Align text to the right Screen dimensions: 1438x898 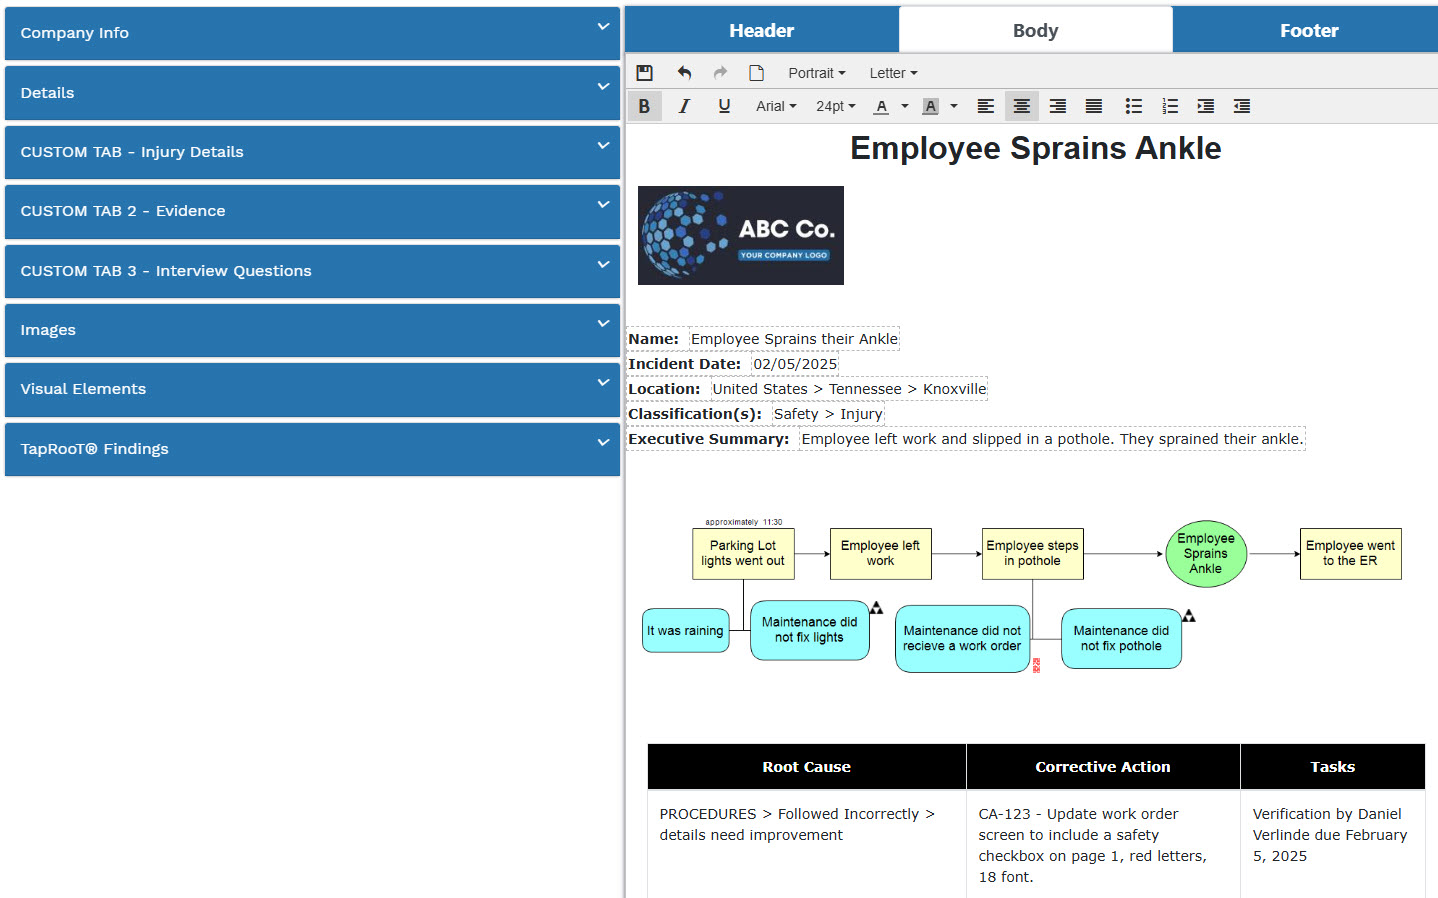pyautogui.click(x=1057, y=106)
